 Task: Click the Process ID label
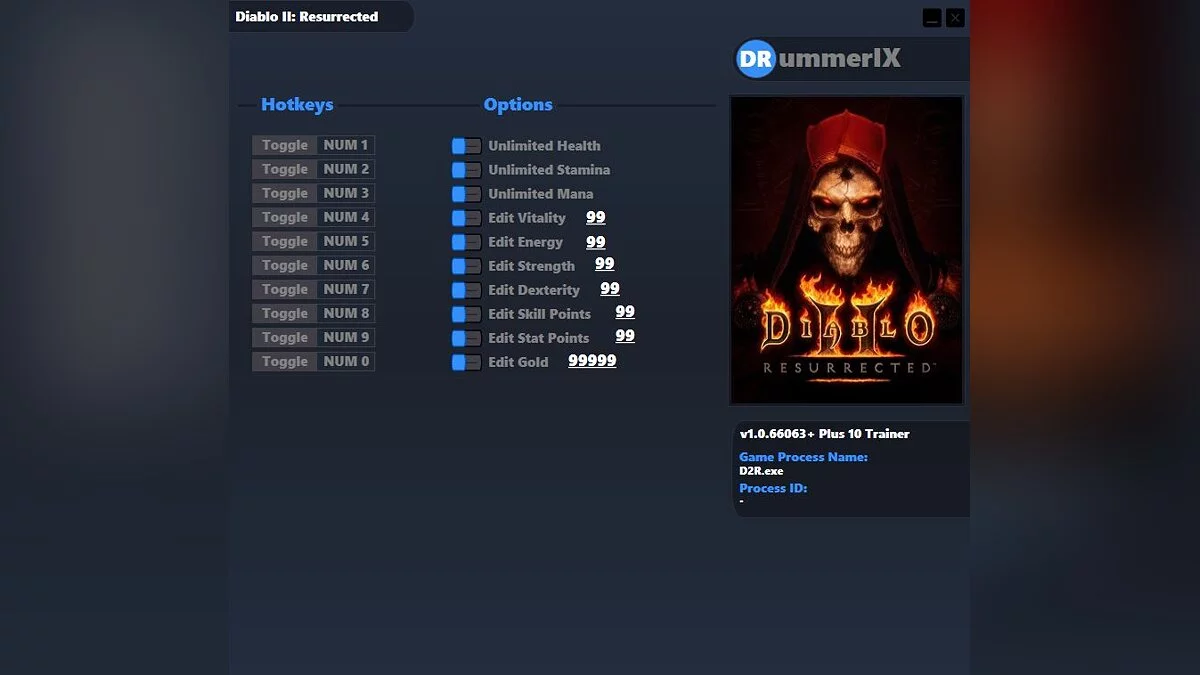click(773, 488)
